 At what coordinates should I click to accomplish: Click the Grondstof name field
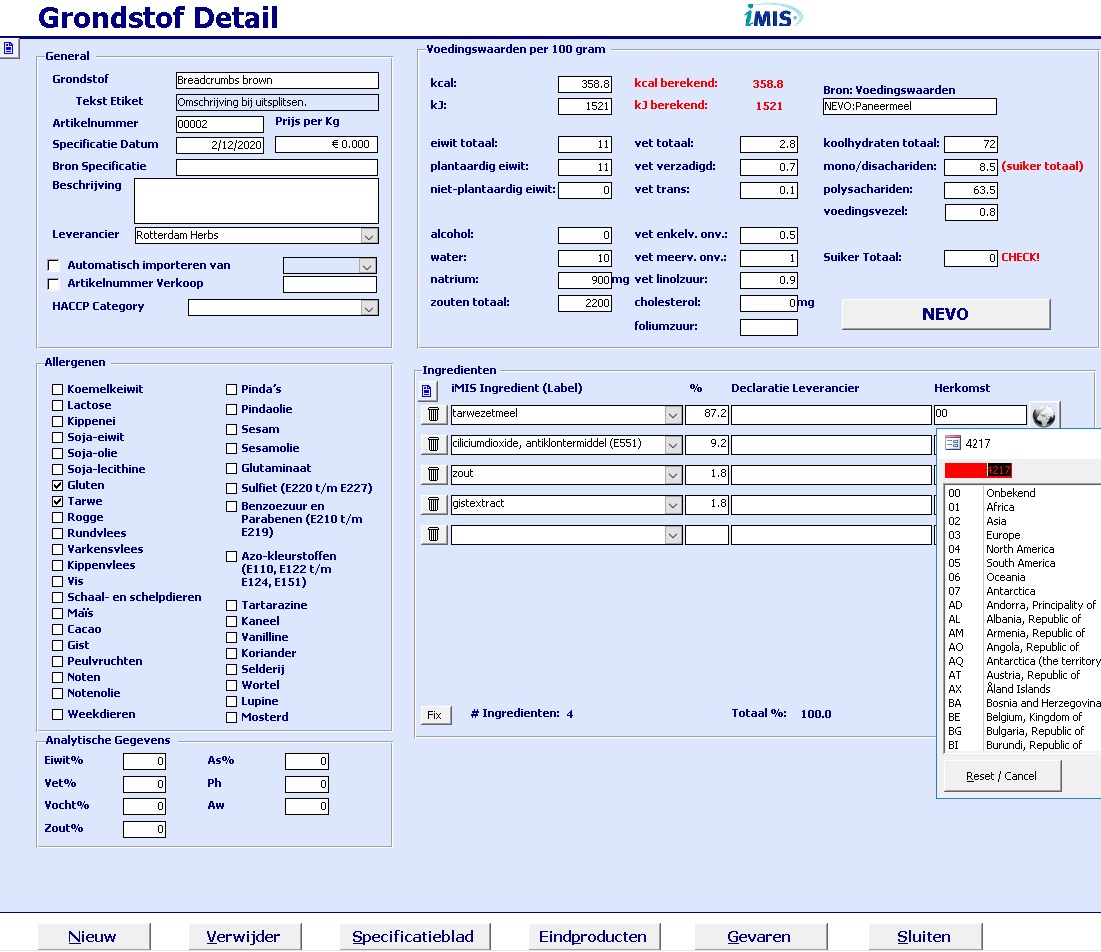coord(277,81)
